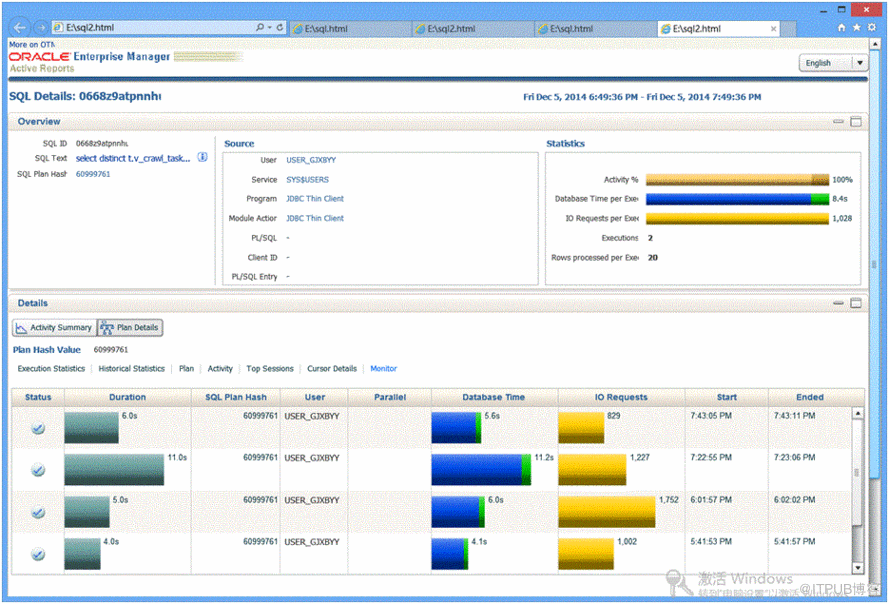The image size is (889, 604).
Task: Click status checkmark of 6:01:57 PM row
Action: [38, 513]
